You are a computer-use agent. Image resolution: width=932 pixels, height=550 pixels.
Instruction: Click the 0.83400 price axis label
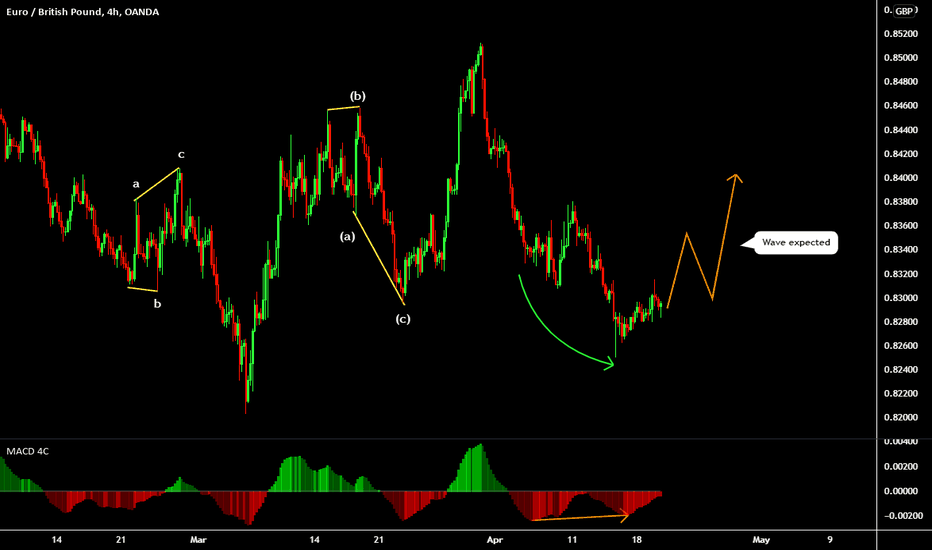900,250
